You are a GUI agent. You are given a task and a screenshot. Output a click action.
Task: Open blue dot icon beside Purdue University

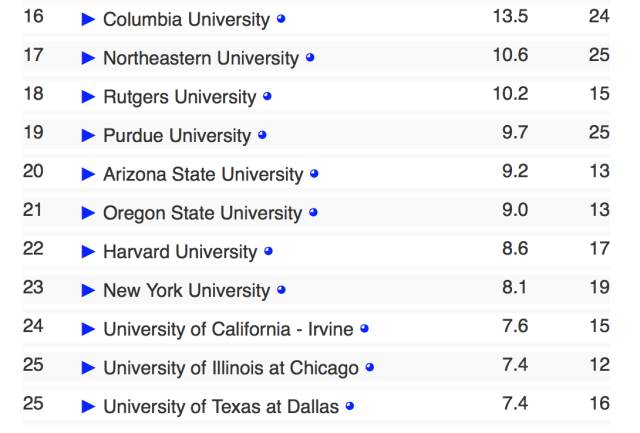262,135
